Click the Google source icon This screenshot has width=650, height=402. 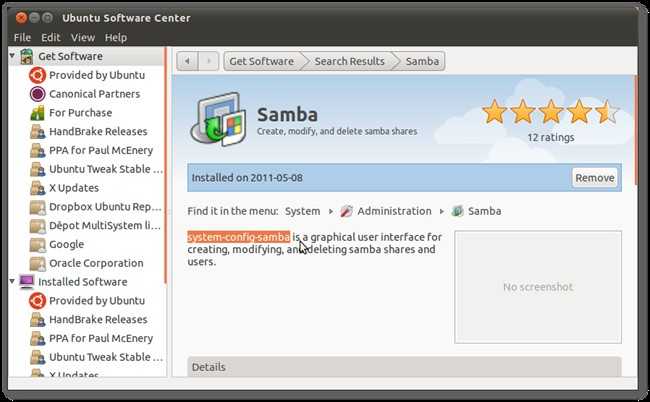(x=37, y=245)
